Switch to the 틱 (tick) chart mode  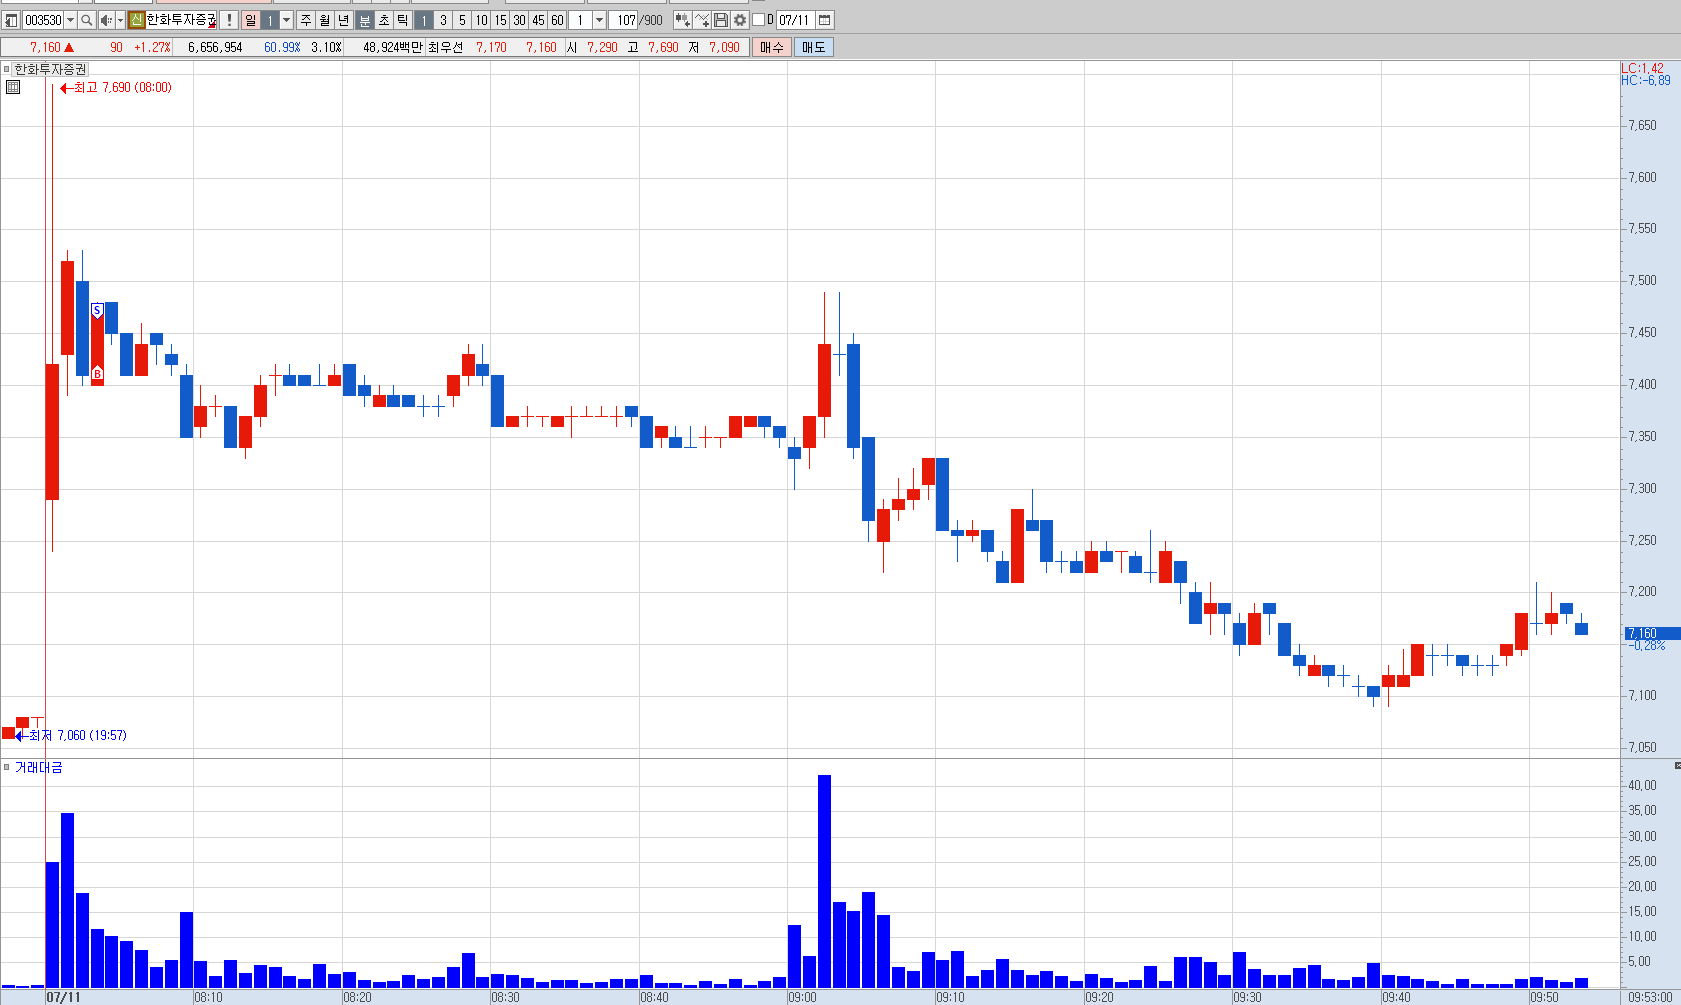(402, 20)
